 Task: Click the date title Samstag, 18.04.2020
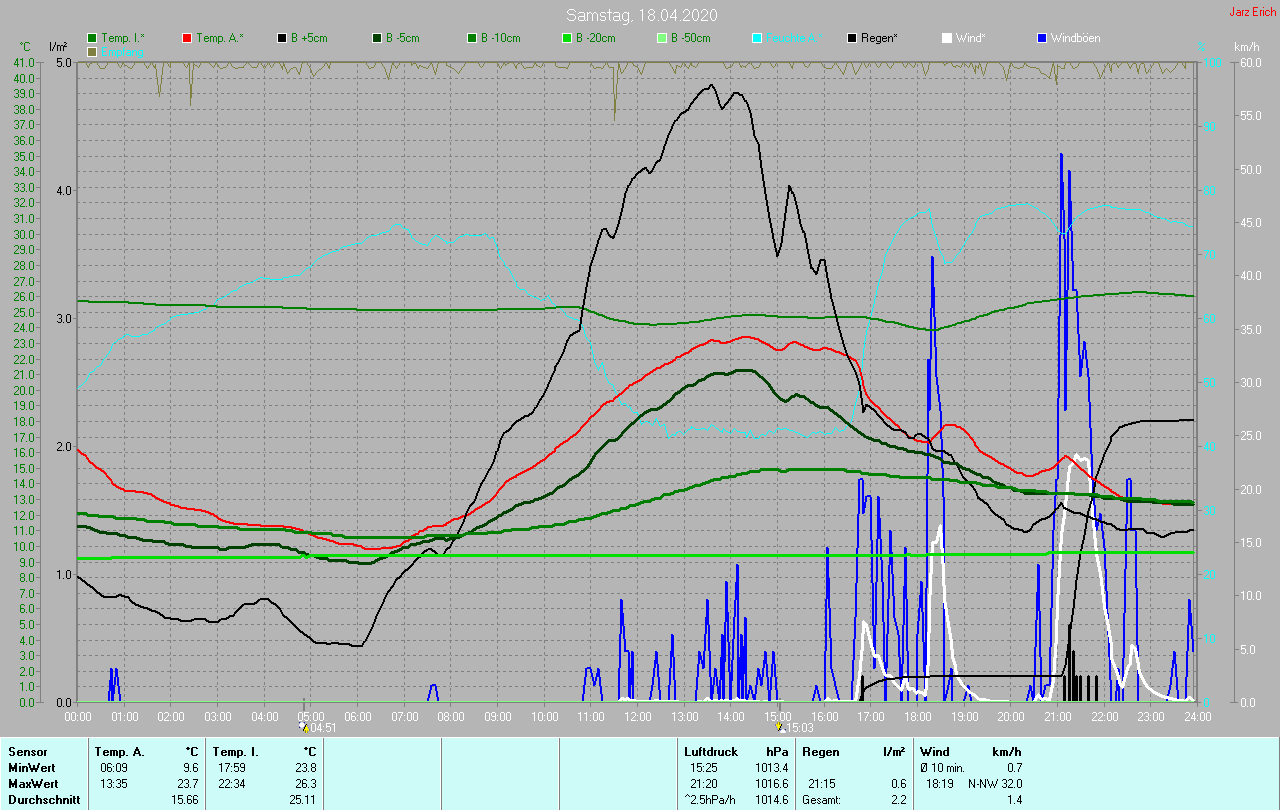(x=641, y=15)
